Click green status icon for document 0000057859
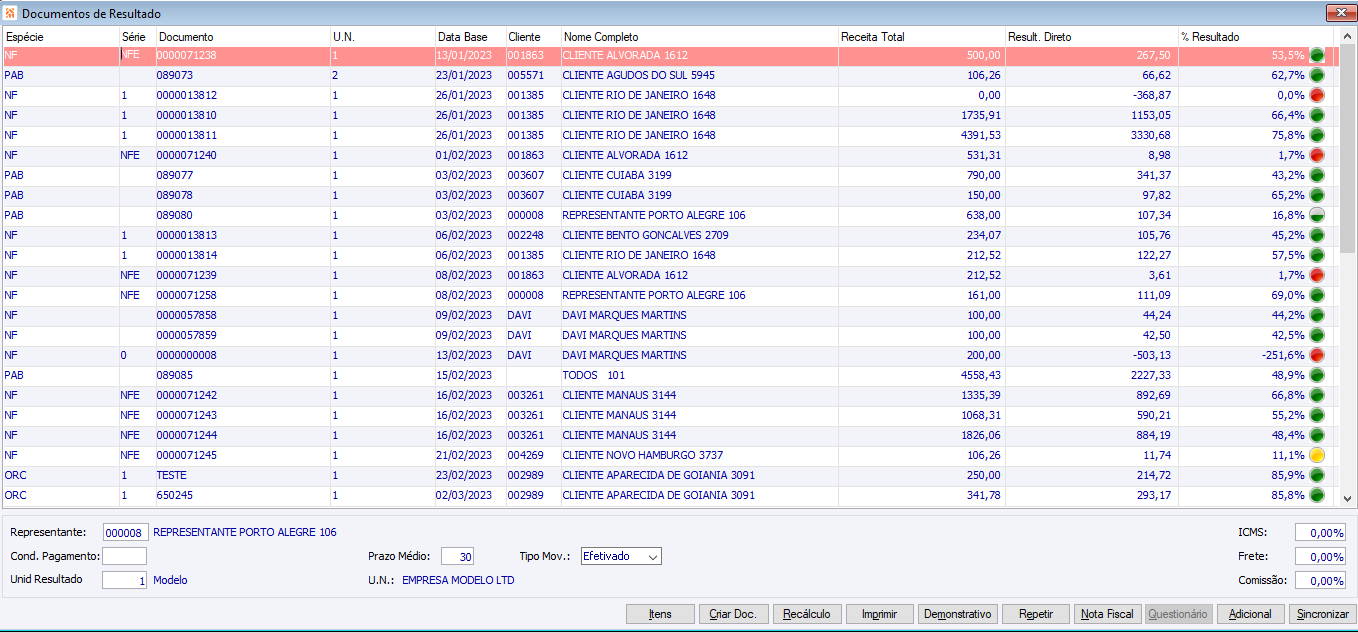 pyautogui.click(x=1317, y=335)
